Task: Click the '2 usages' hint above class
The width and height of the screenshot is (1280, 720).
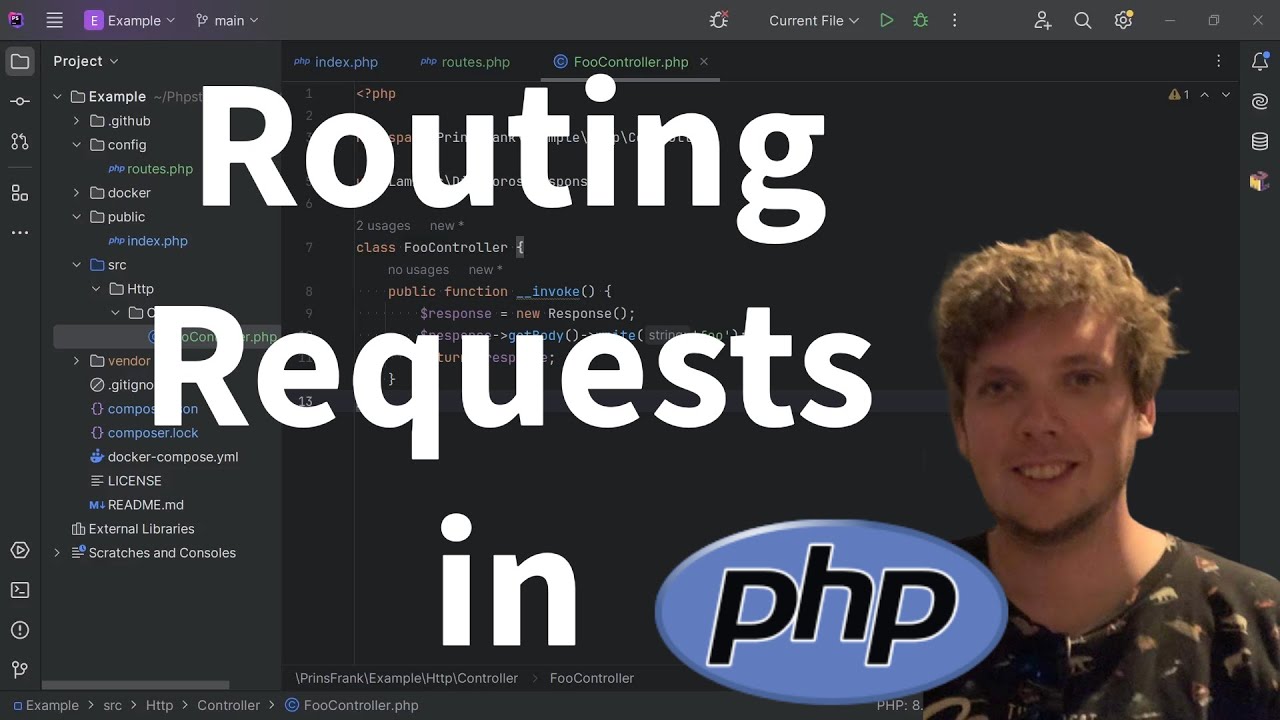Action: point(383,226)
